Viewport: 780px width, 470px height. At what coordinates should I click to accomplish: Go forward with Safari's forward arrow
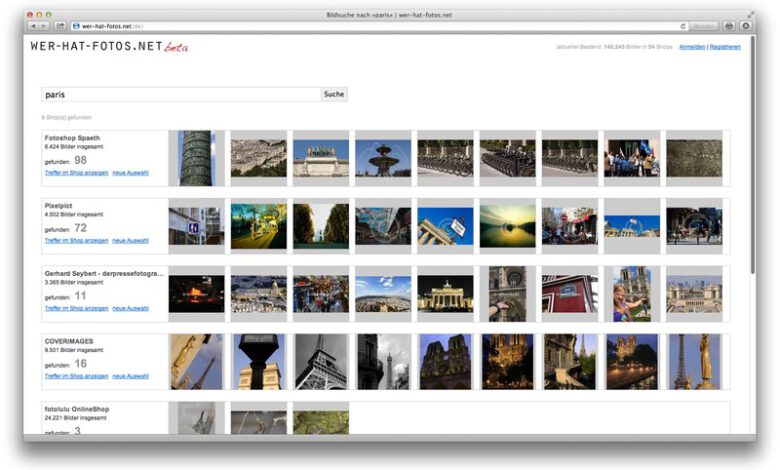tap(44, 26)
